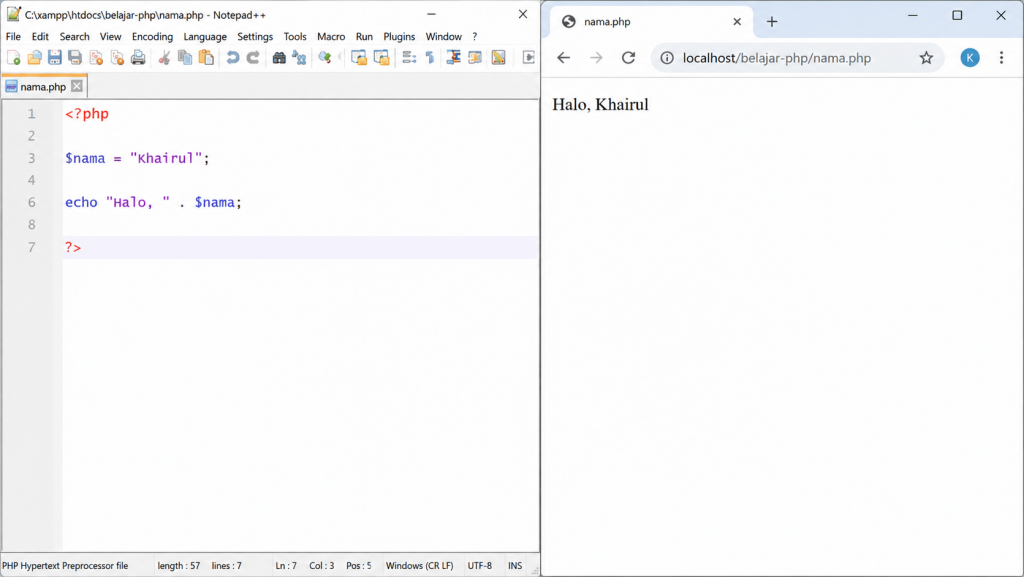The height and width of the screenshot is (577, 1024).
Task: Bookmark this page with the star icon
Action: tap(926, 58)
